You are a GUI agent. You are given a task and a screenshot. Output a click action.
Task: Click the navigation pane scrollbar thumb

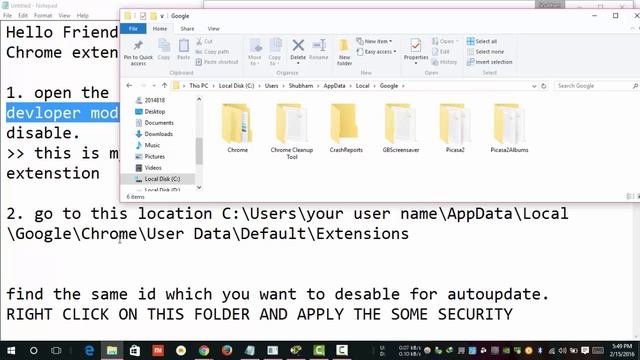pyautogui.click(x=199, y=151)
